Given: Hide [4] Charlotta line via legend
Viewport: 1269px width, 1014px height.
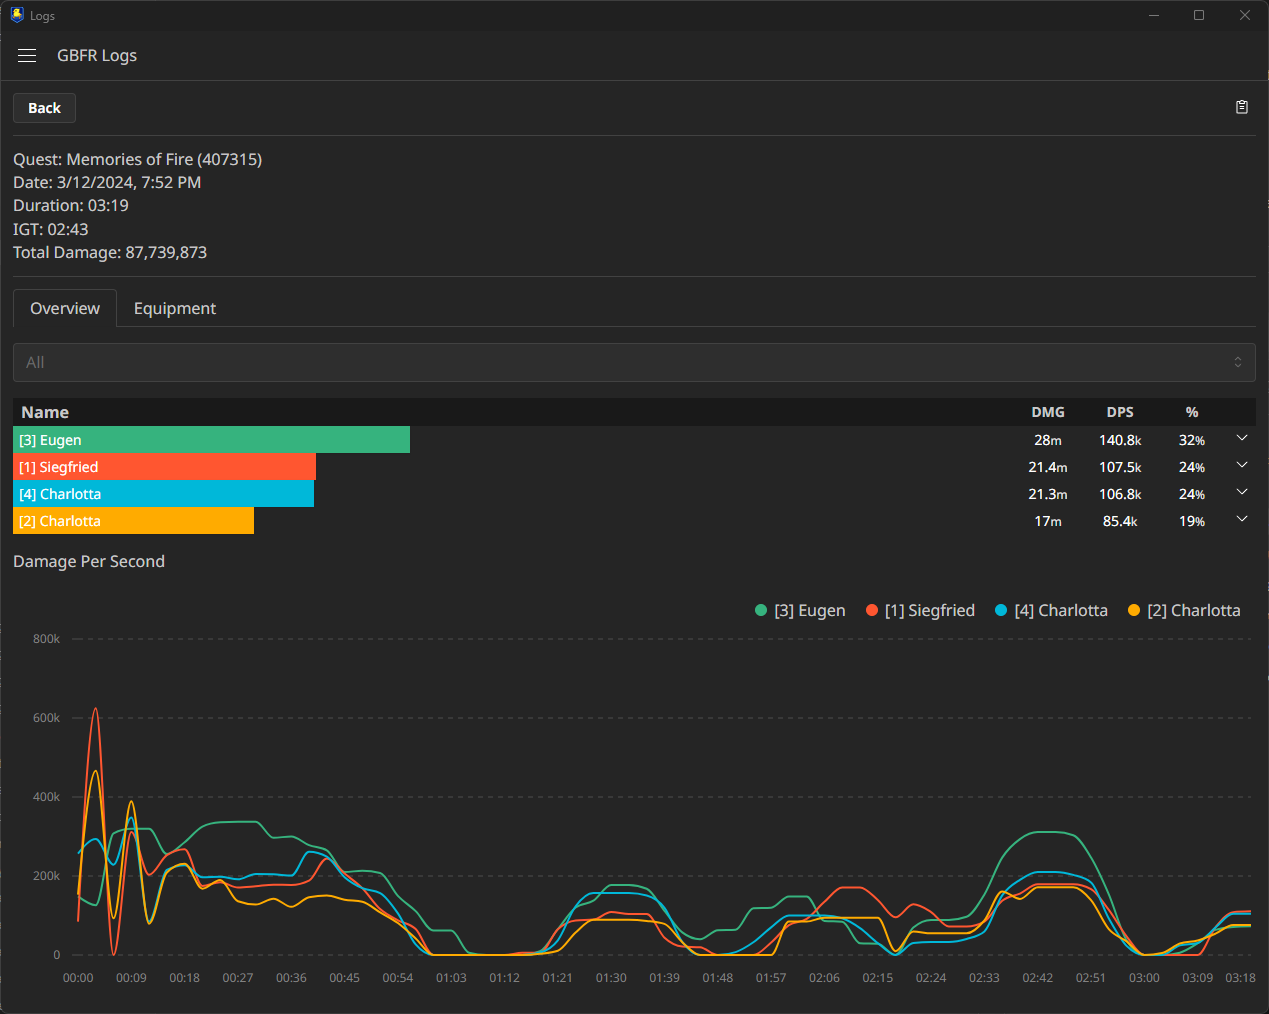Looking at the screenshot, I should (1051, 610).
